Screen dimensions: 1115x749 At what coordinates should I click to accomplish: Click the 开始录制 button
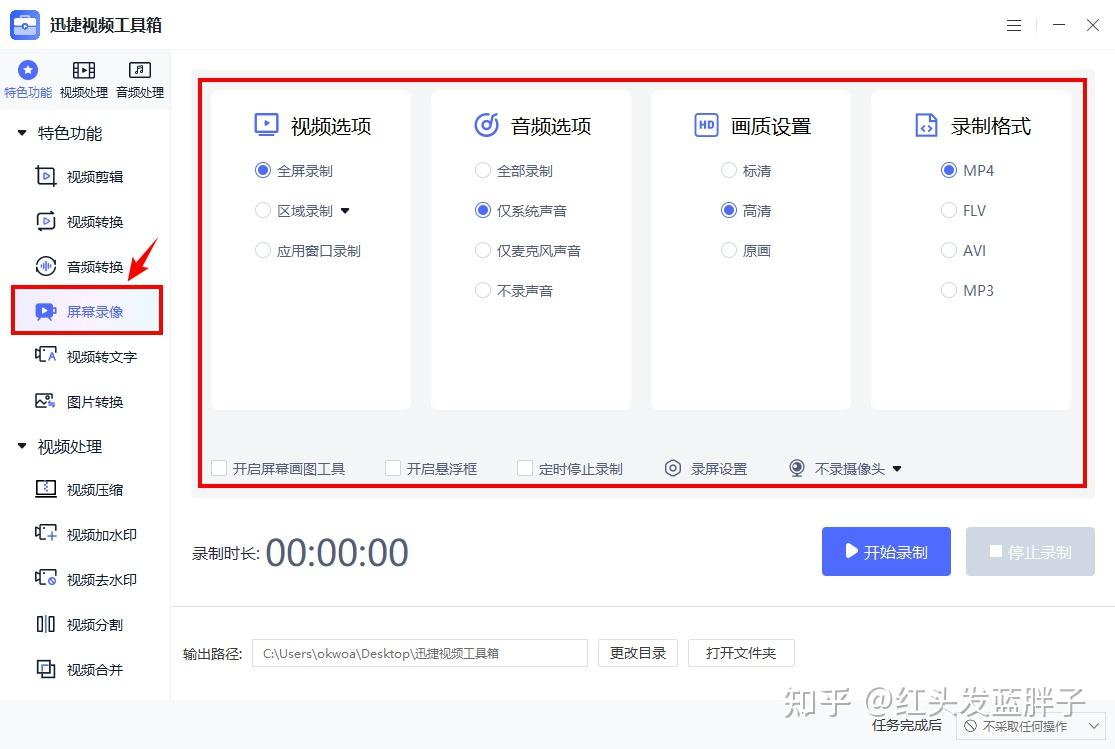point(886,552)
